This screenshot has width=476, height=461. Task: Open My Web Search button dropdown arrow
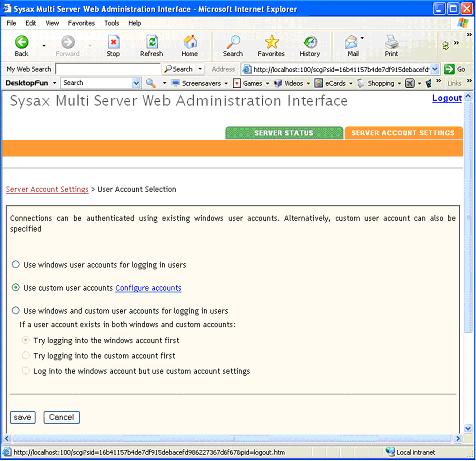(200, 69)
